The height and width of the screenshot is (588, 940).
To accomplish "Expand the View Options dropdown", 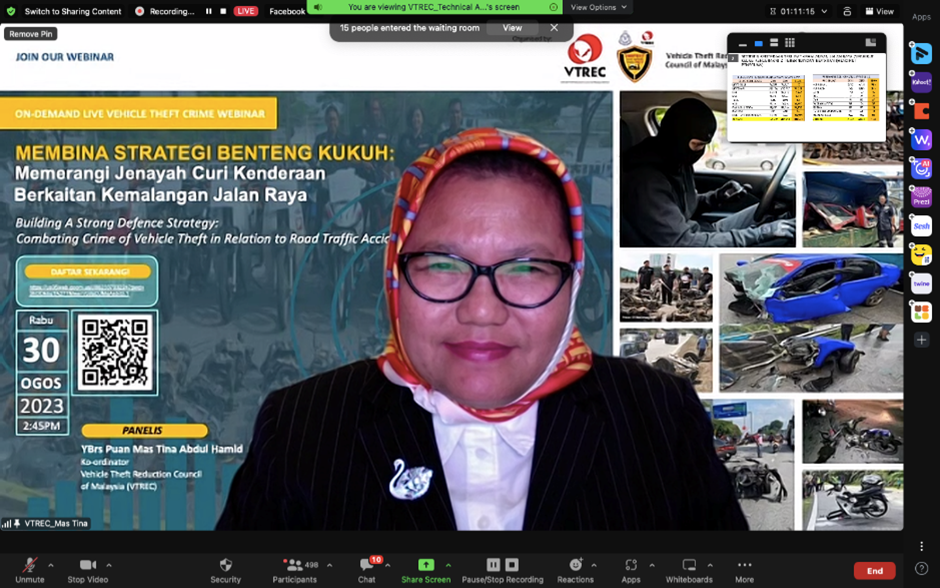I will 598,7.
